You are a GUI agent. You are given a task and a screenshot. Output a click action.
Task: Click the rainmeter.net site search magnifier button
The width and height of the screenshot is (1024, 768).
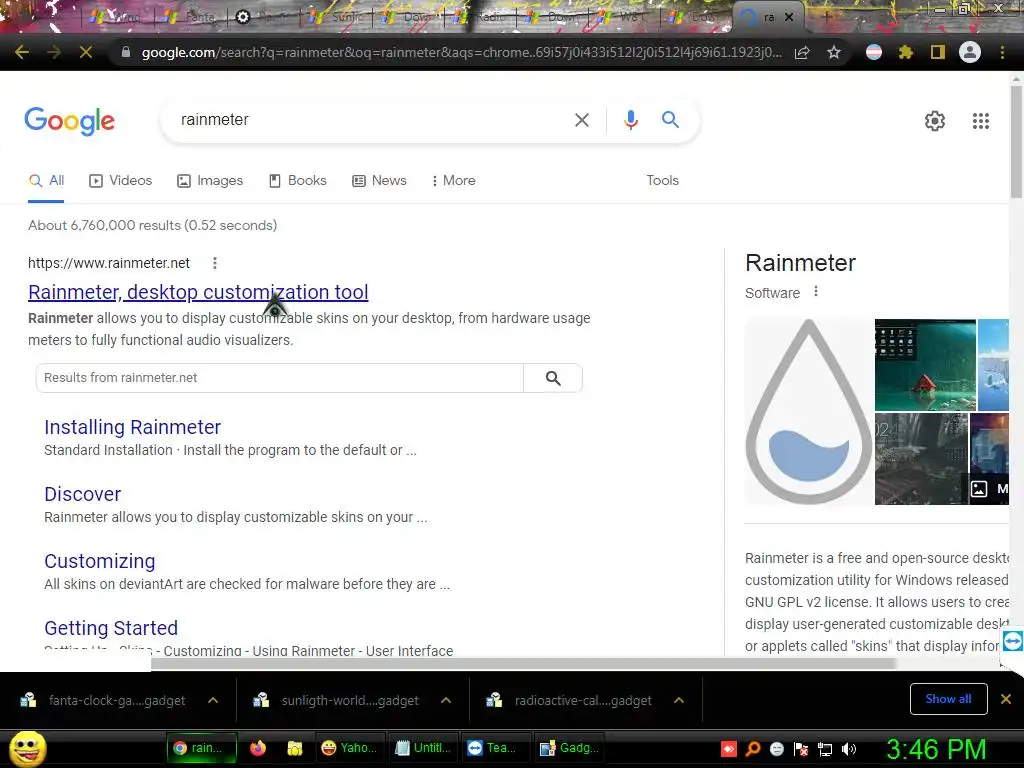(x=553, y=378)
